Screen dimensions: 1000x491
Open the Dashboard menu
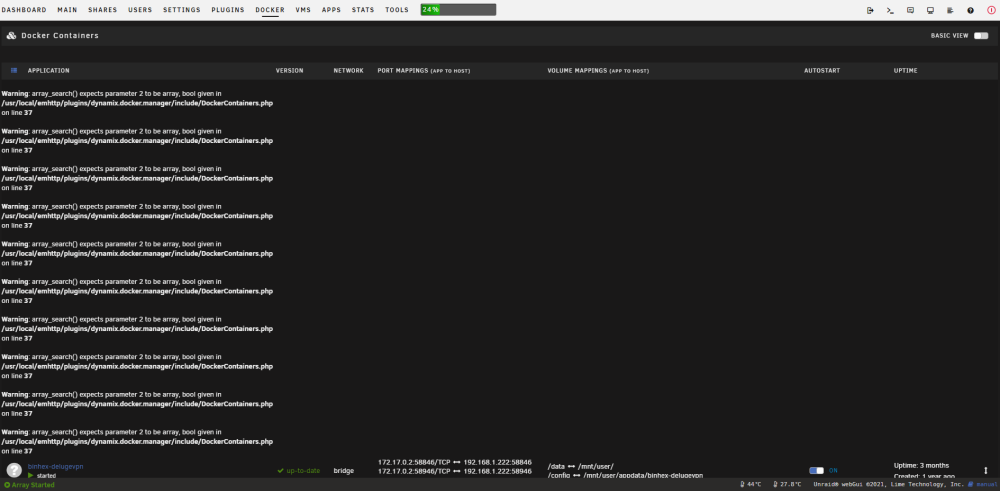click(x=24, y=10)
